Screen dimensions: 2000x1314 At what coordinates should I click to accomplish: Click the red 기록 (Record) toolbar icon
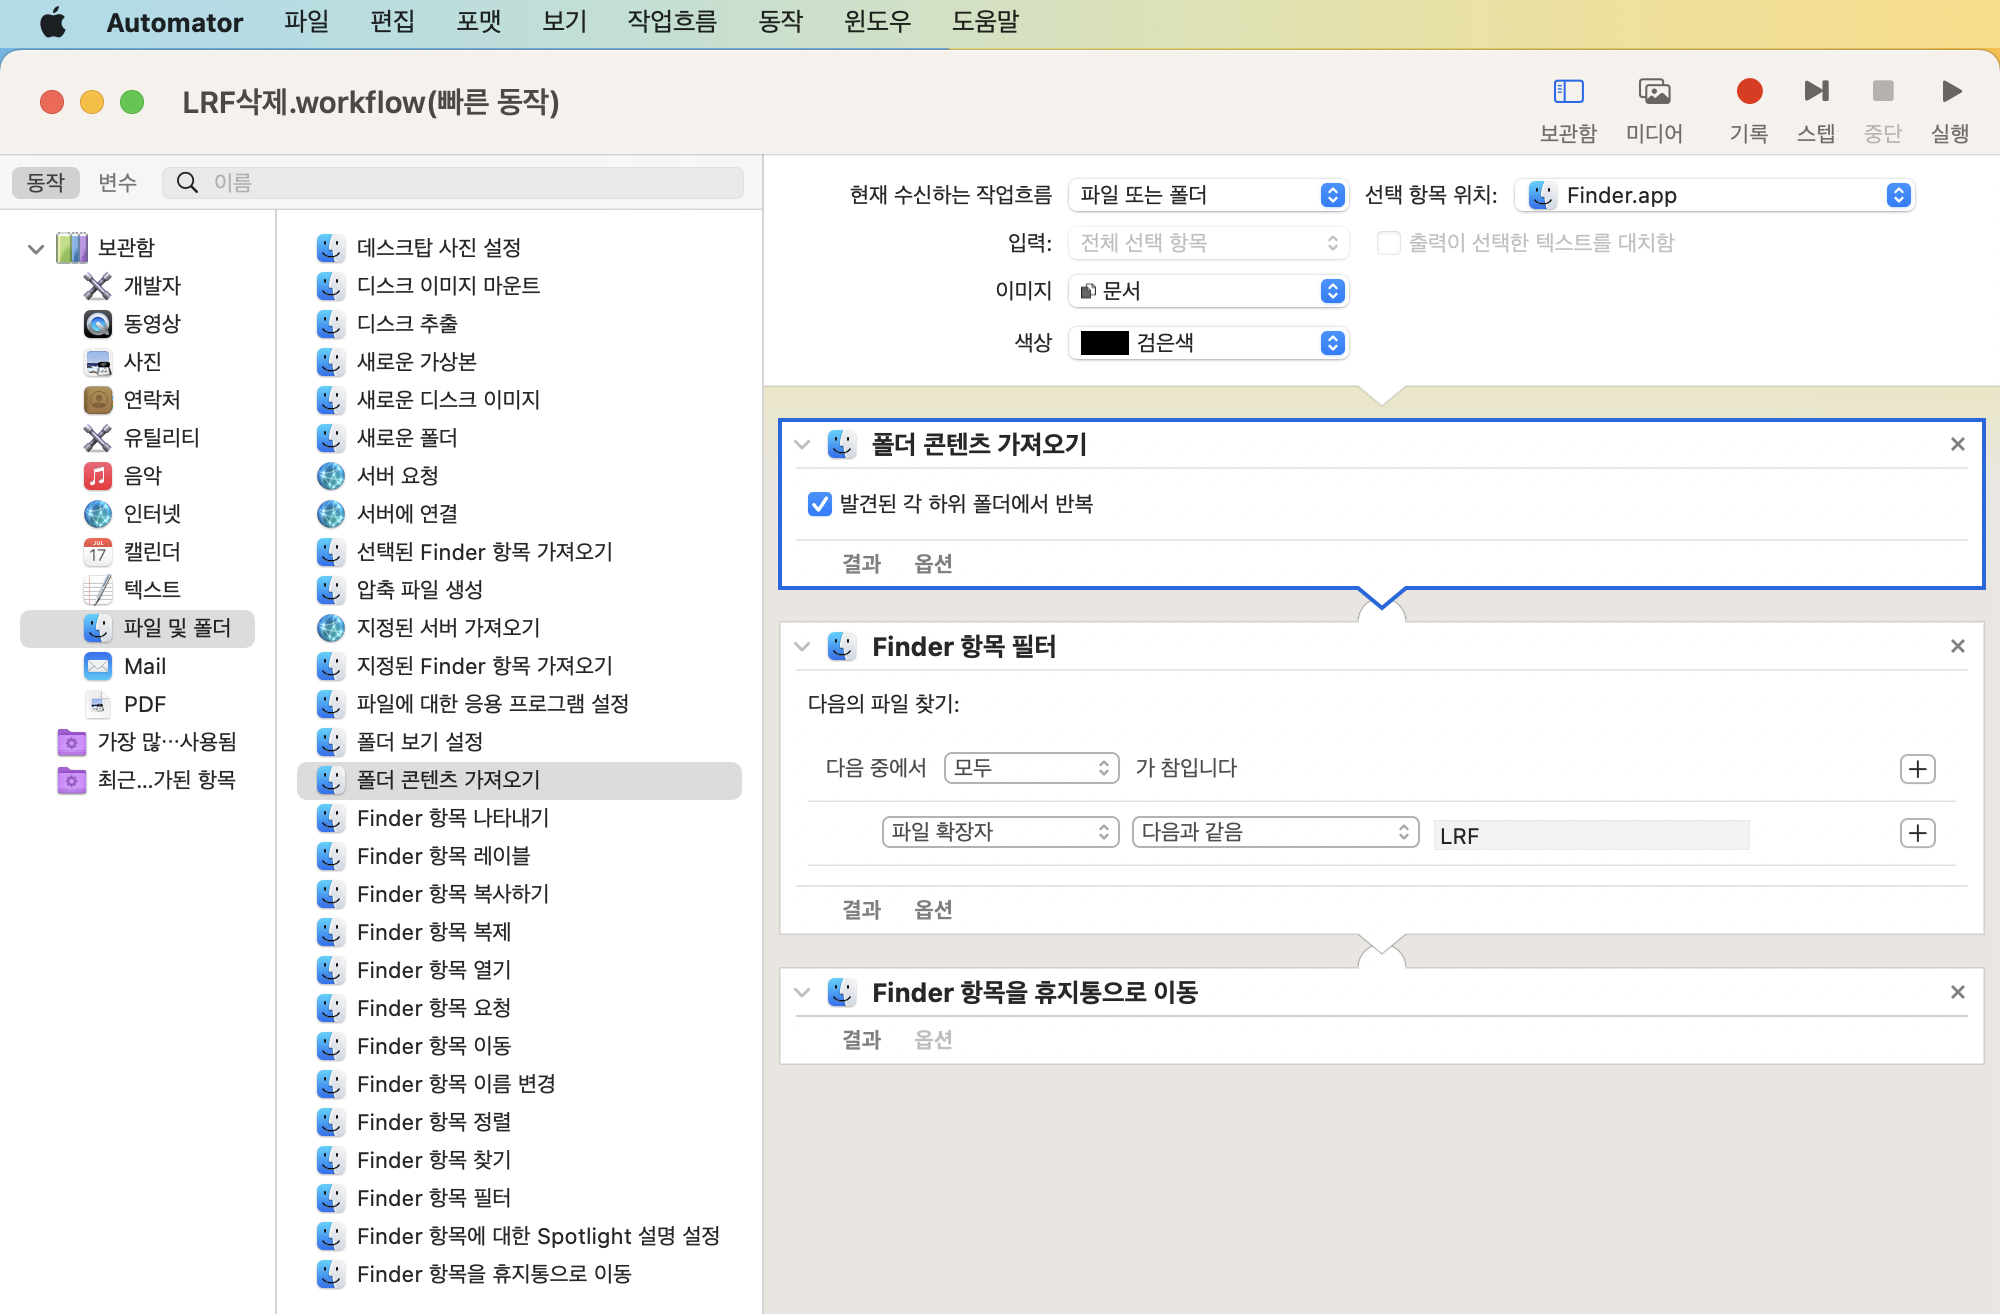pyautogui.click(x=1749, y=92)
